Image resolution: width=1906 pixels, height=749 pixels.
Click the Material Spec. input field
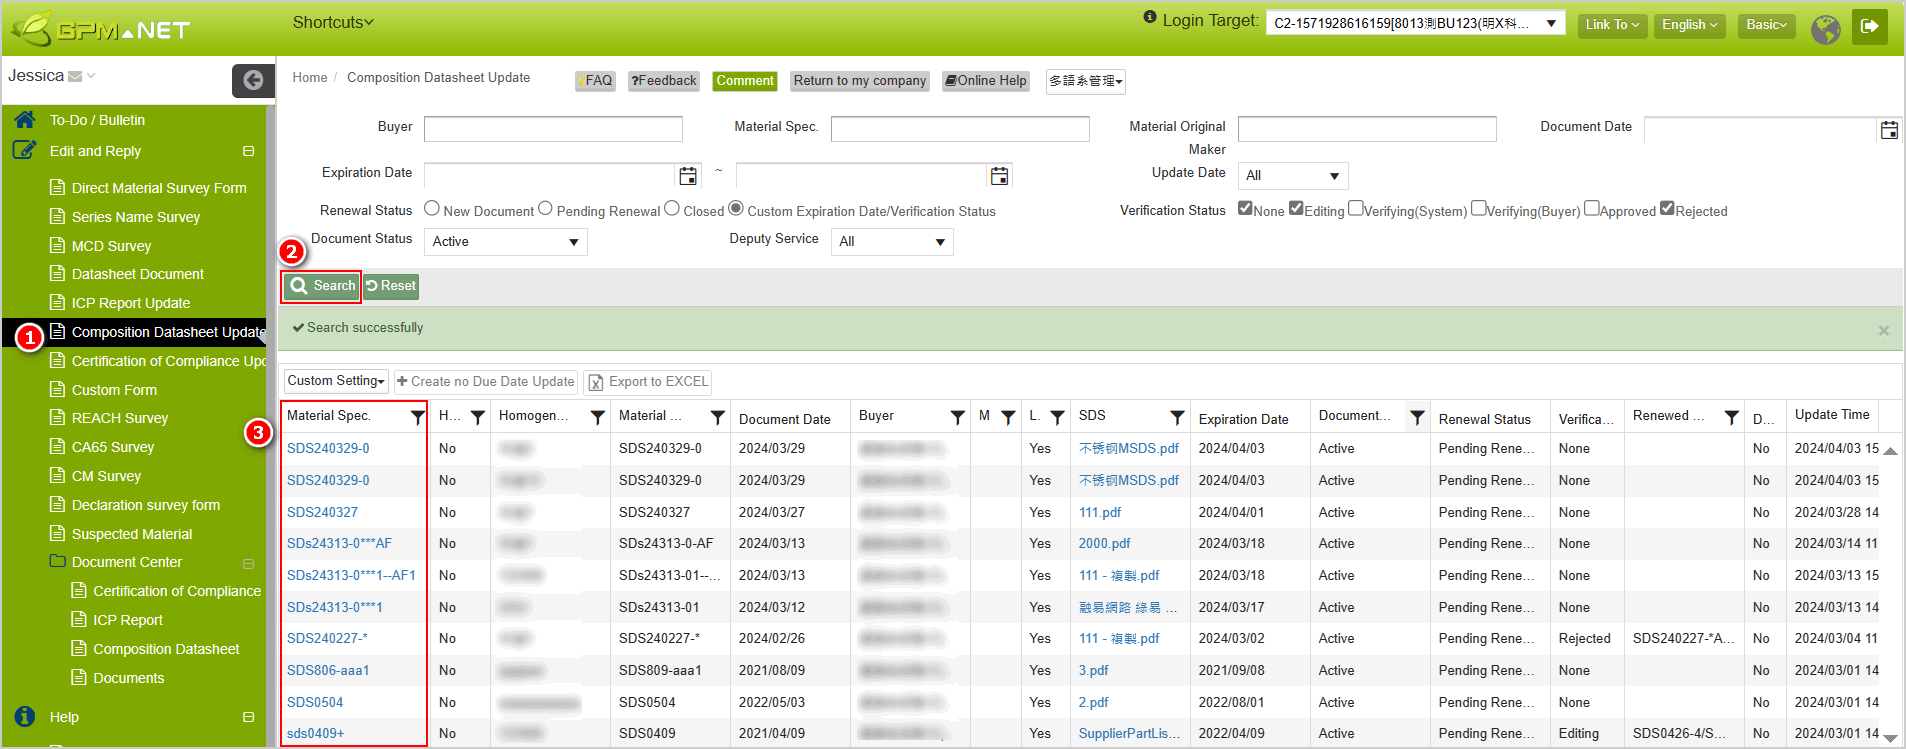click(x=960, y=129)
